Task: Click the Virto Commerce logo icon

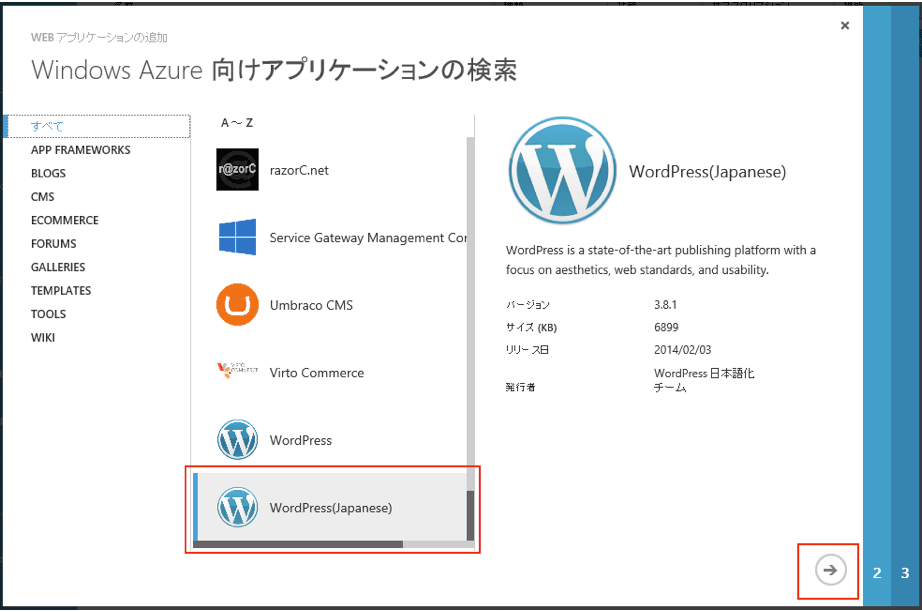Action: coord(237,370)
